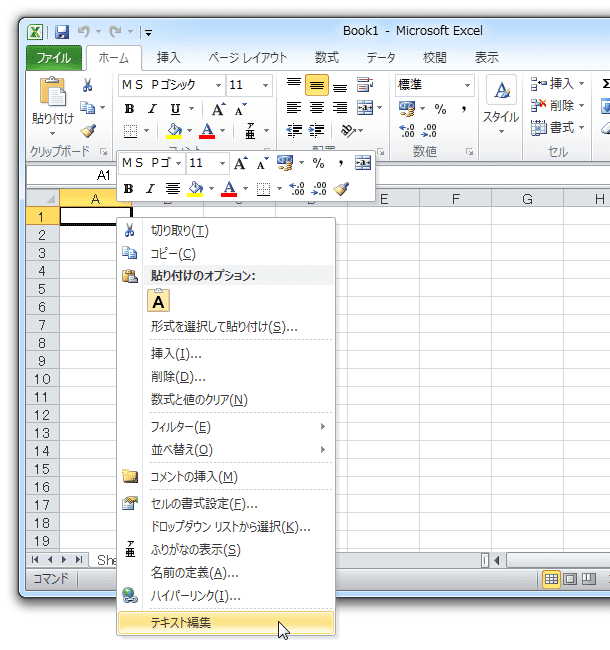Click the スタイル button in ribbon
Viewport: 610px width, 650px height.
(x=501, y=105)
